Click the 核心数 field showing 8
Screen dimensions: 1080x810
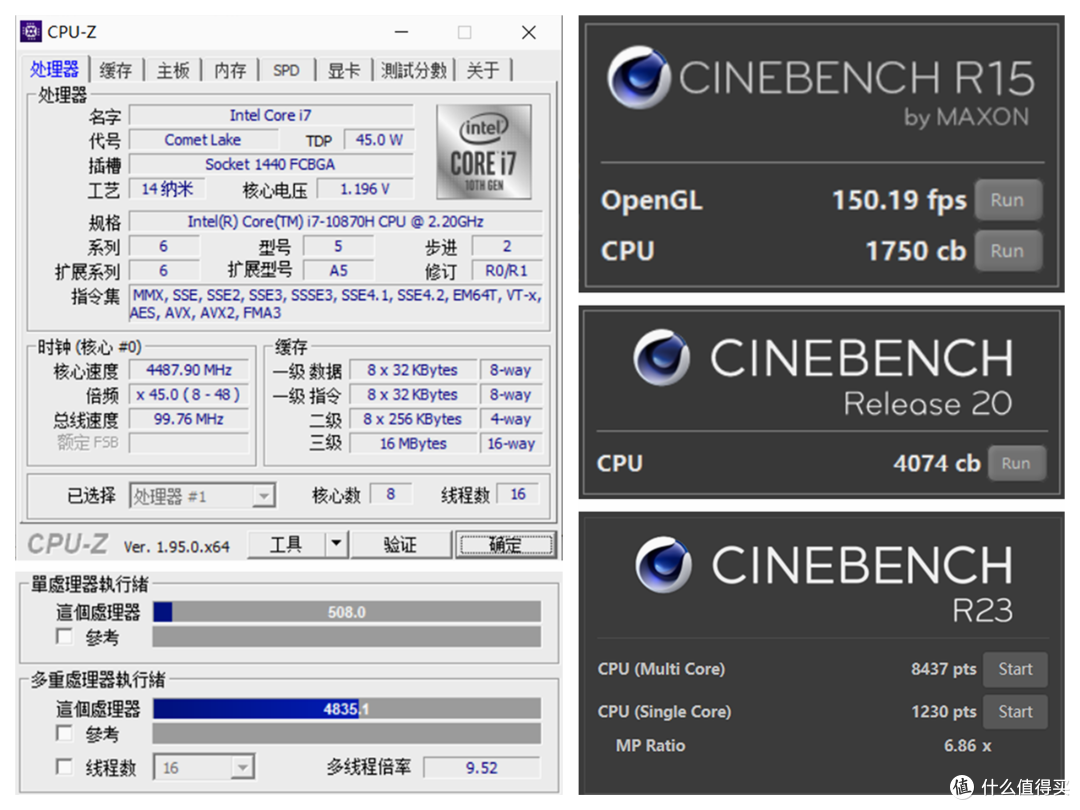(x=390, y=493)
